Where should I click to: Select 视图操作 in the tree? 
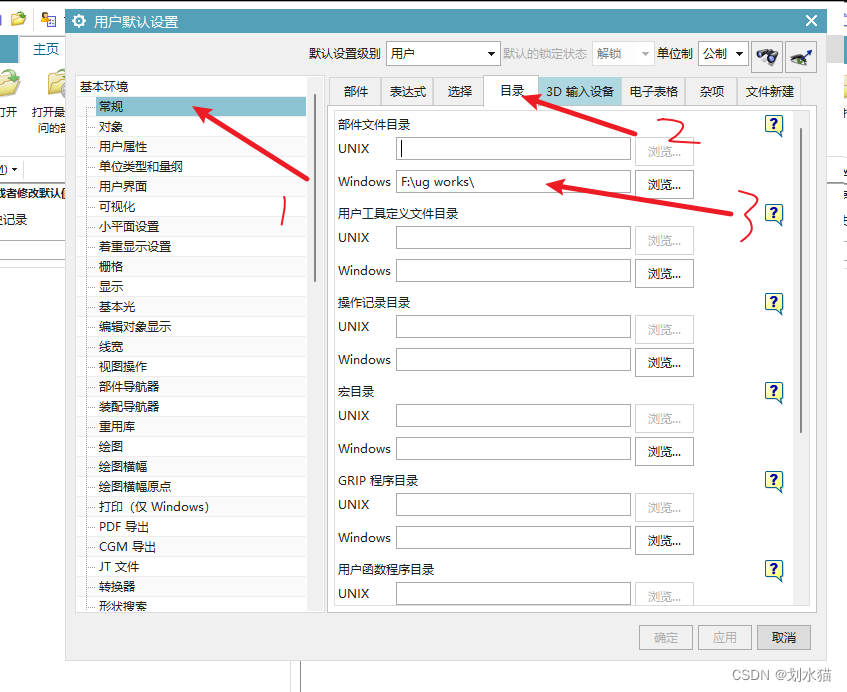tap(123, 367)
